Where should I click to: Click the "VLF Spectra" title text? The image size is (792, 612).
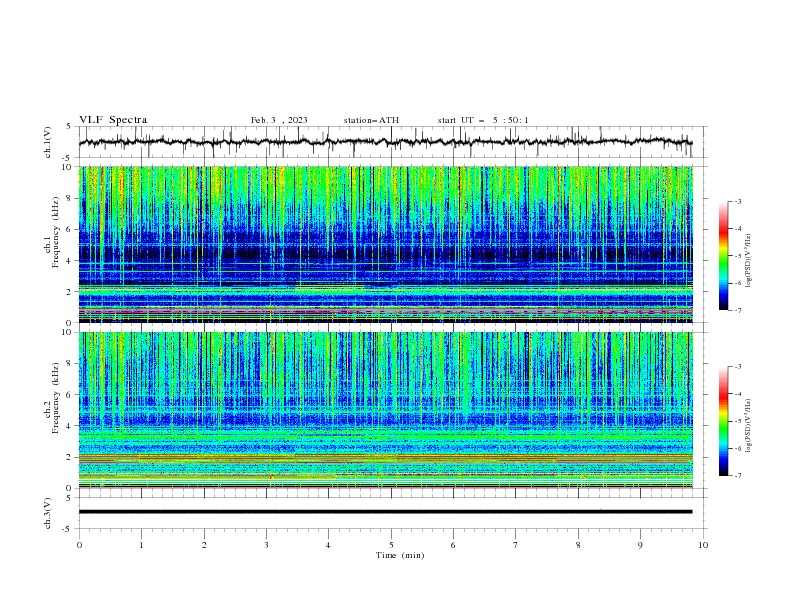coord(113,120)
